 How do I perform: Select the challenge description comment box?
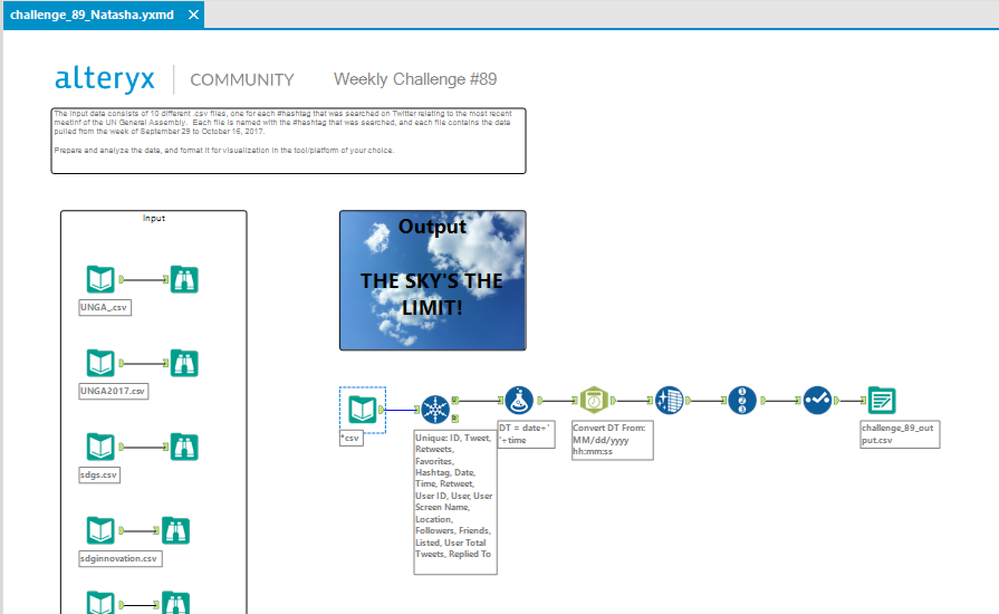pyautogui.click(x=289, y=141)
